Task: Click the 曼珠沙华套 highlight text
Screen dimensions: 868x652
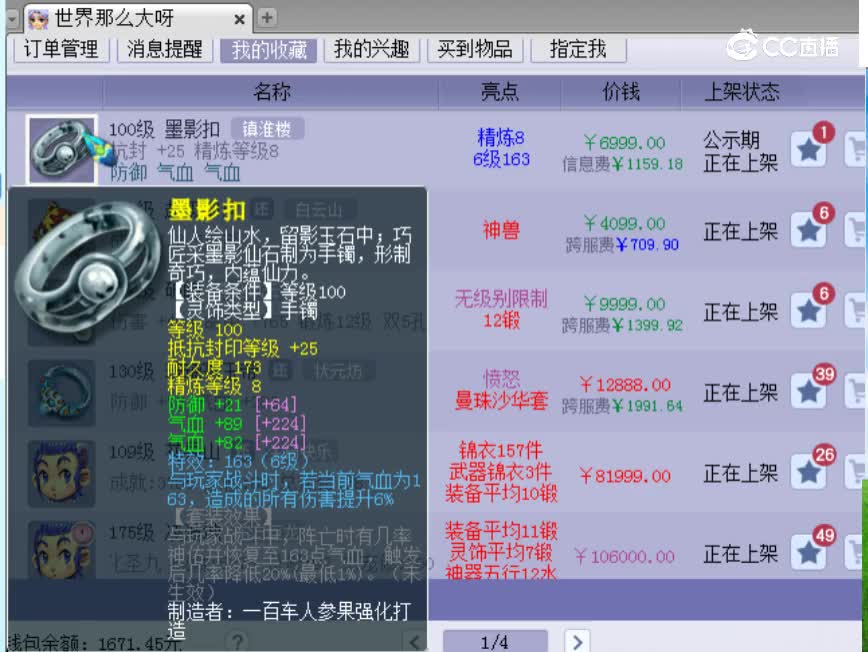Action: point(501,400)
